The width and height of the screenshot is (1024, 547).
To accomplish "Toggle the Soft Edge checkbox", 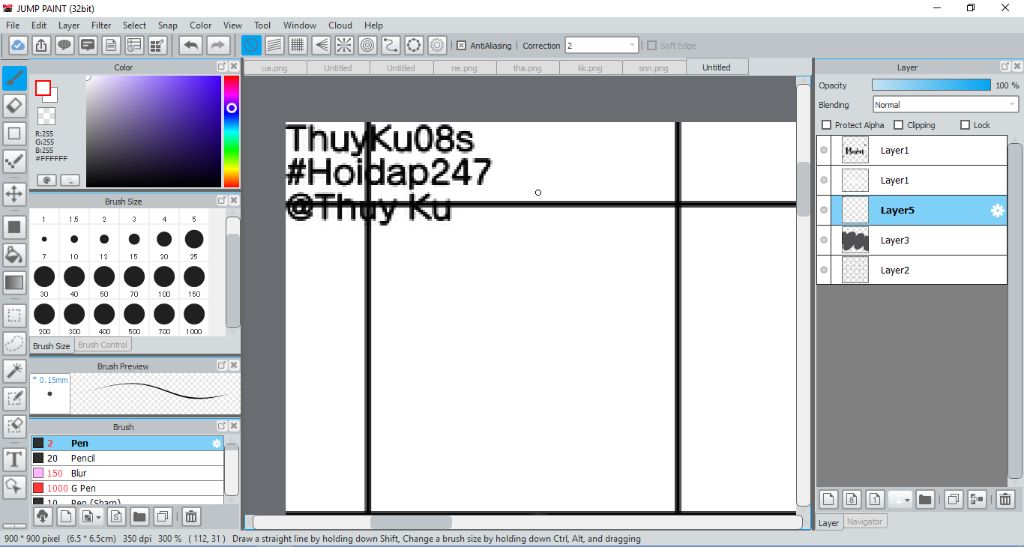I will click(x=651, y=46).
